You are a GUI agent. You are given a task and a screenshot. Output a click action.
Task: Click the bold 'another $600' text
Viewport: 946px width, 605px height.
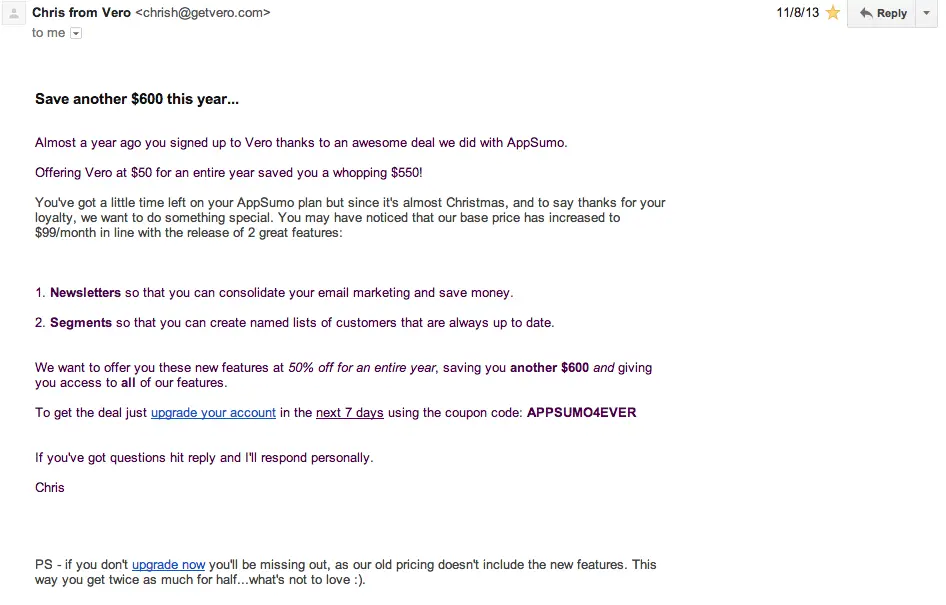coord(549,368)
